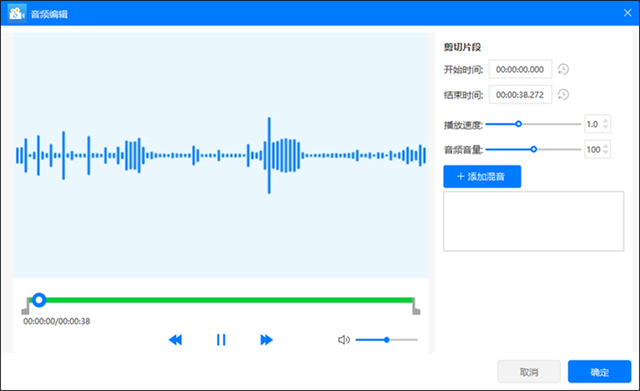This screenshot has height=391, width=640.
Task: Click the 添加混音 button
Action: [x=482, y=176]
